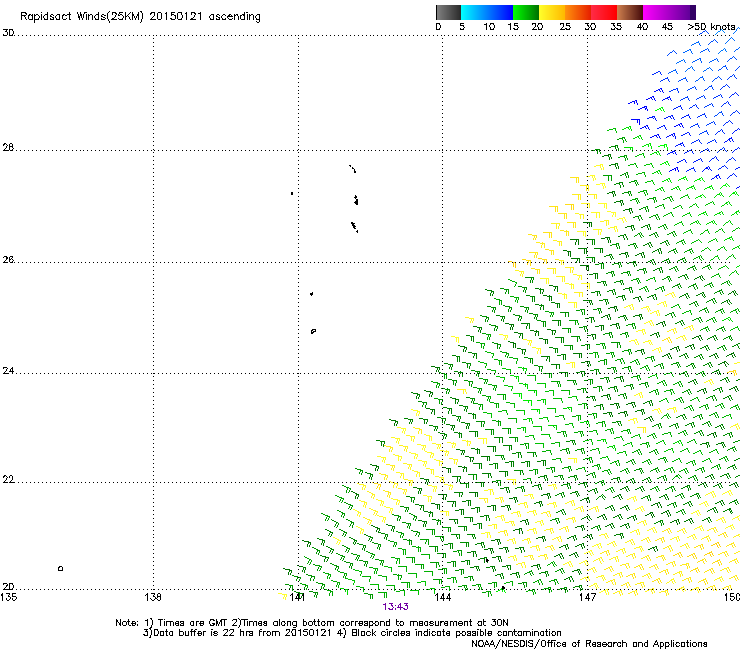Click the northernmost island mark below 28N
The image size is (740, 650).
click(353, 169)
